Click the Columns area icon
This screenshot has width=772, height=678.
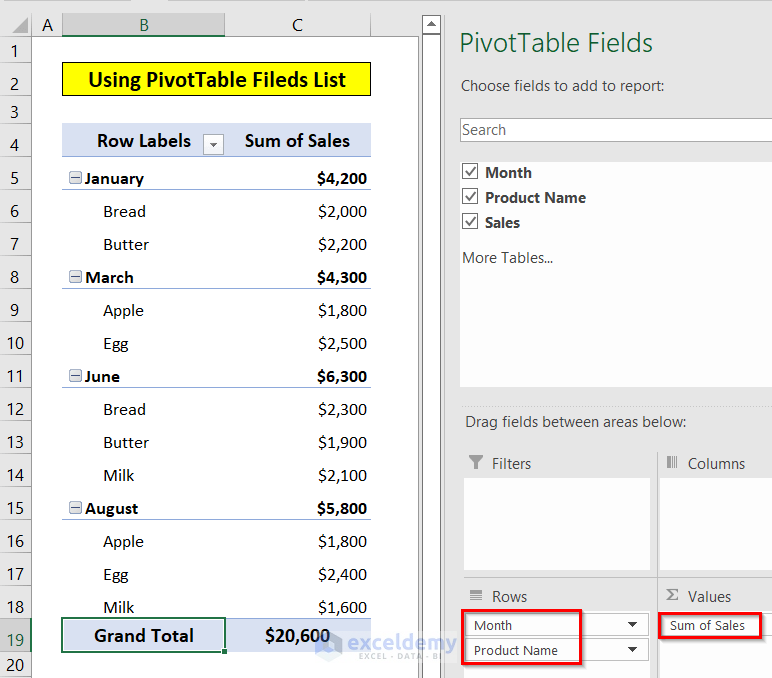tap(673, 463)
